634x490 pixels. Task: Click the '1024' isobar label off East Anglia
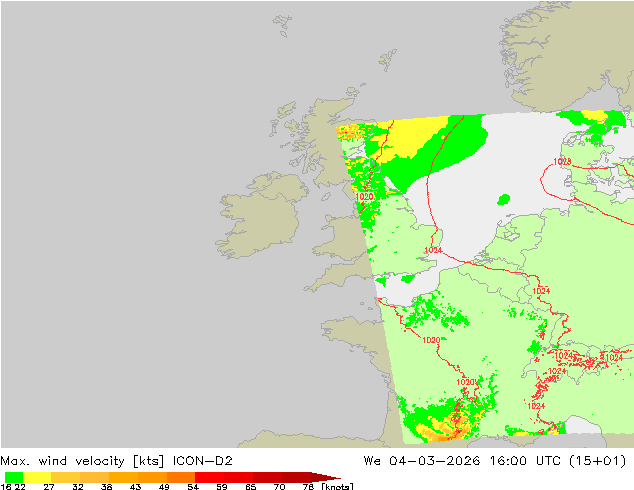[x=433, y=250]
